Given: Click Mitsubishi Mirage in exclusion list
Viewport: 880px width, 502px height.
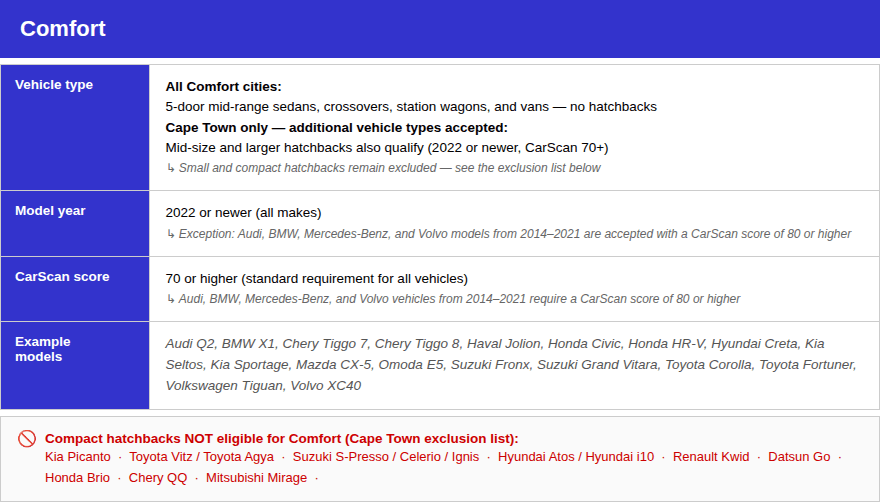Looking at the screenshot, I should pos(256,478).
